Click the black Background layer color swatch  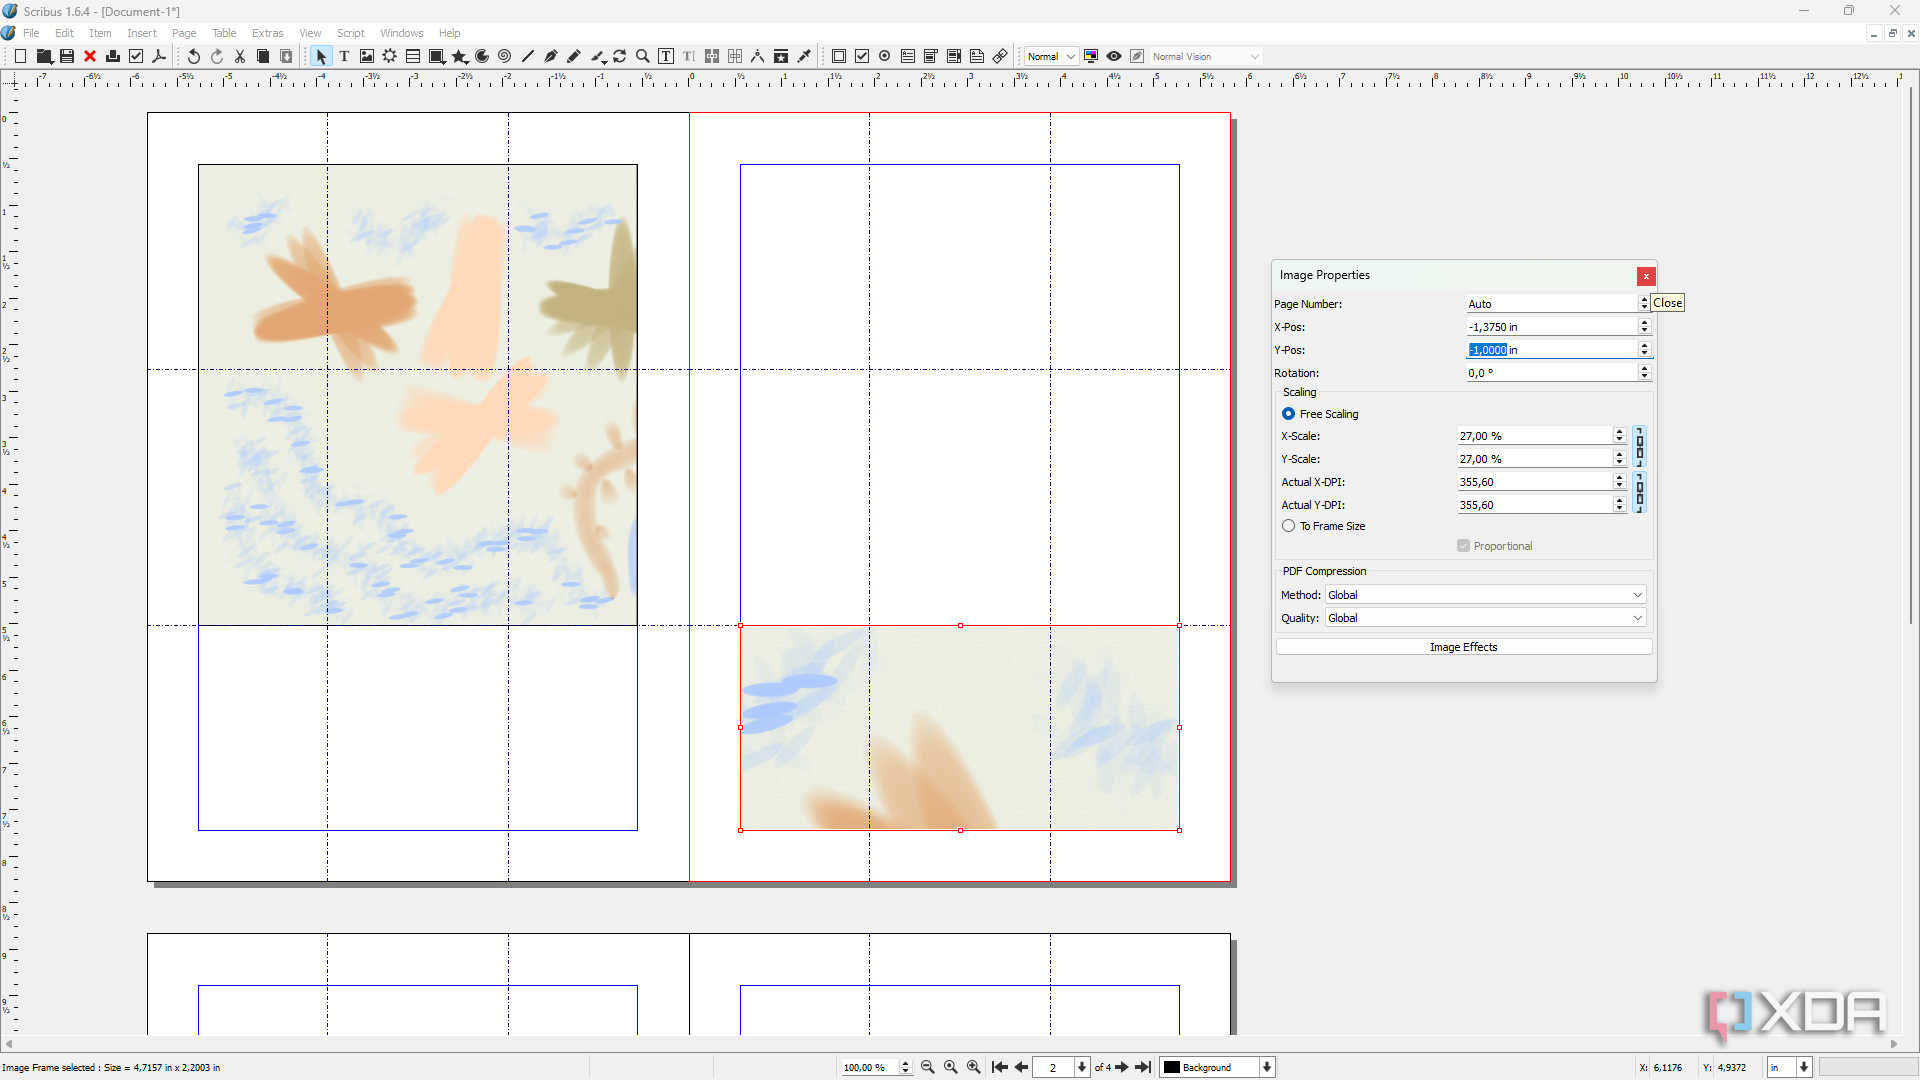click(1172, 1067)
